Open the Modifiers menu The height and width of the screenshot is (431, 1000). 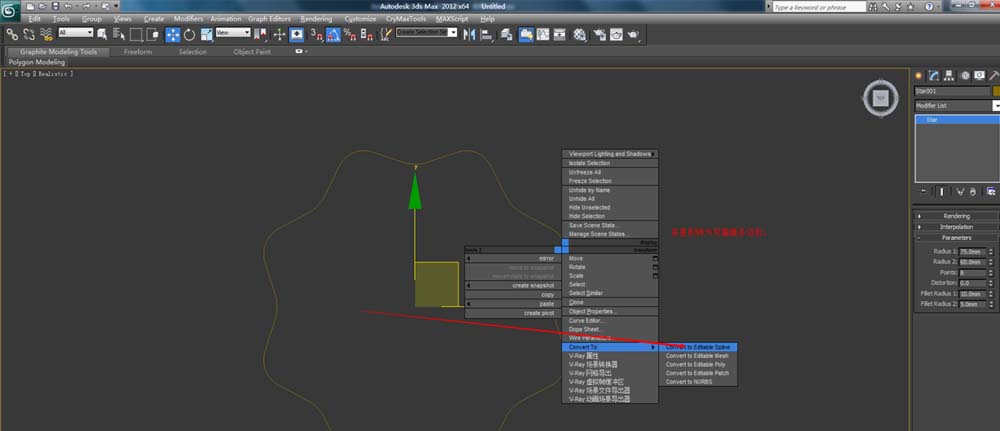pyautogui.click(x=188, y=19)
